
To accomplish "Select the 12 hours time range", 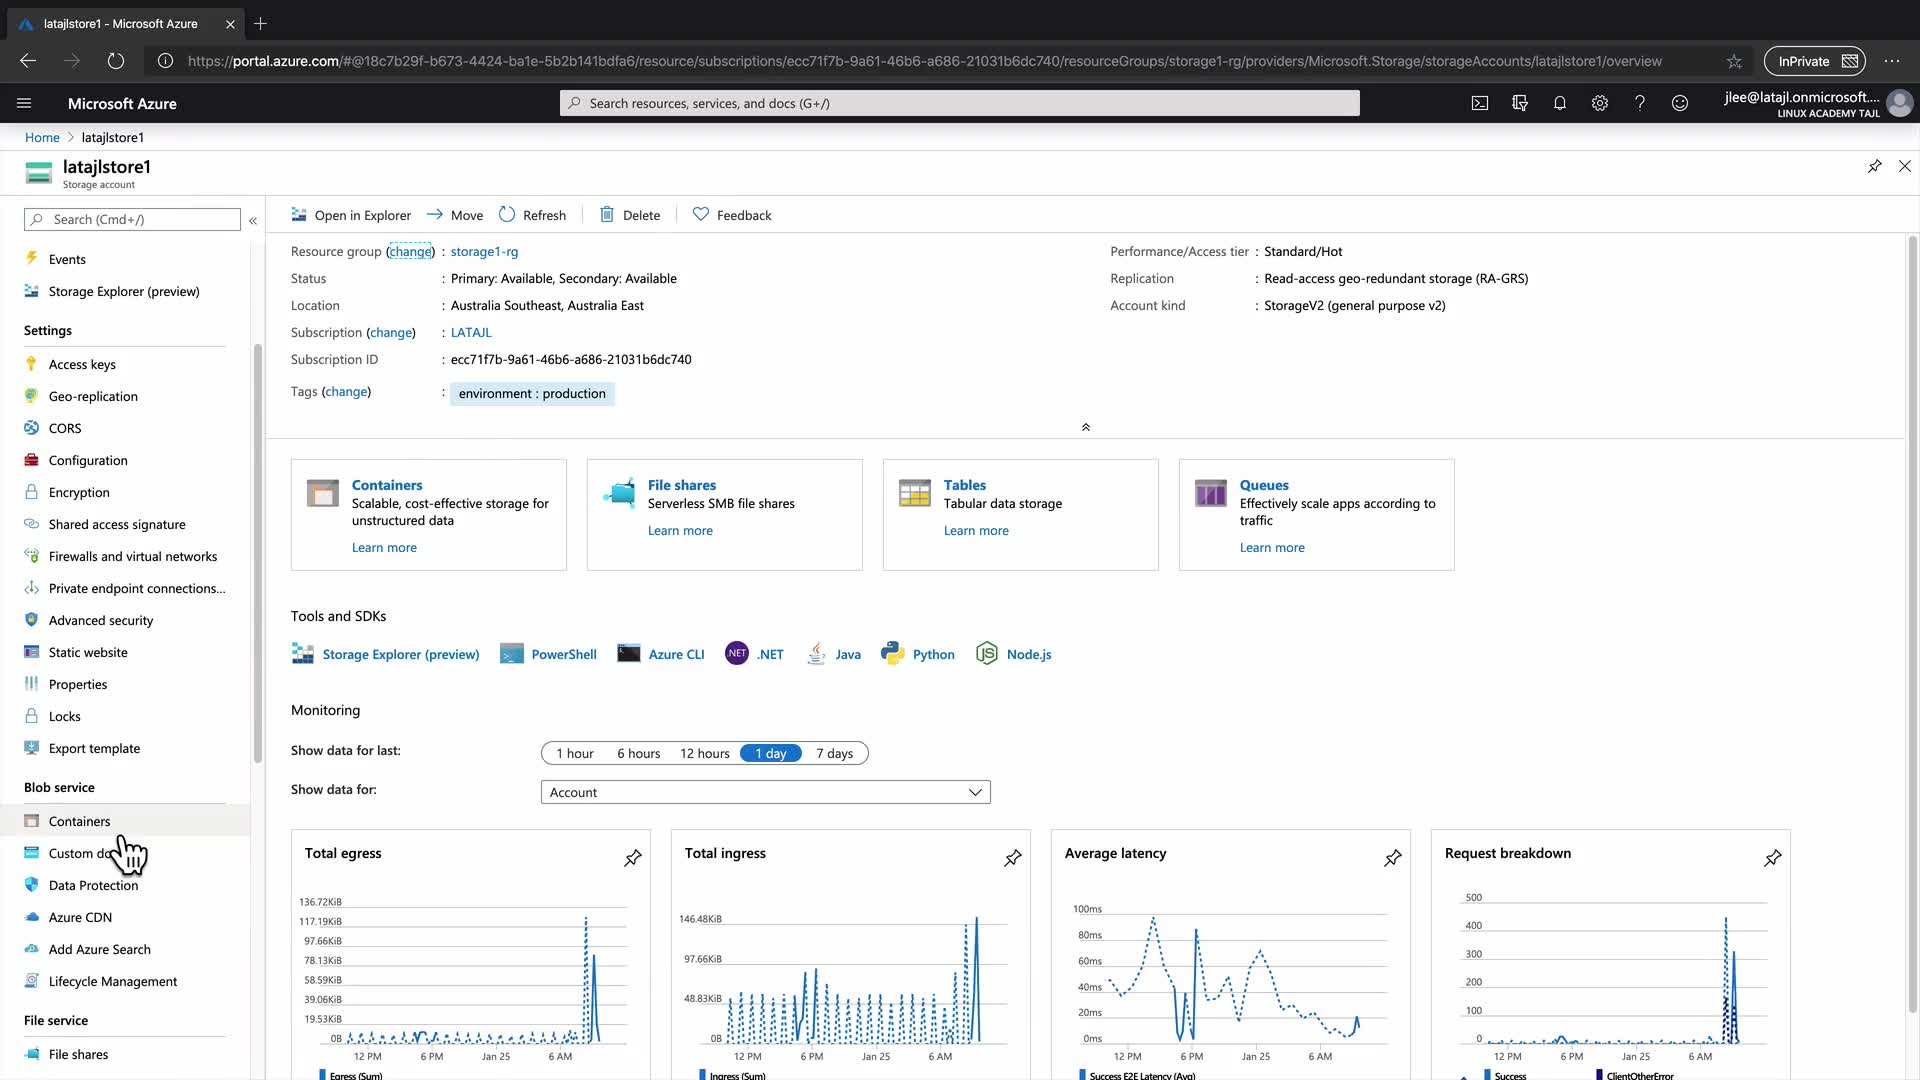I will coord(704,753).
